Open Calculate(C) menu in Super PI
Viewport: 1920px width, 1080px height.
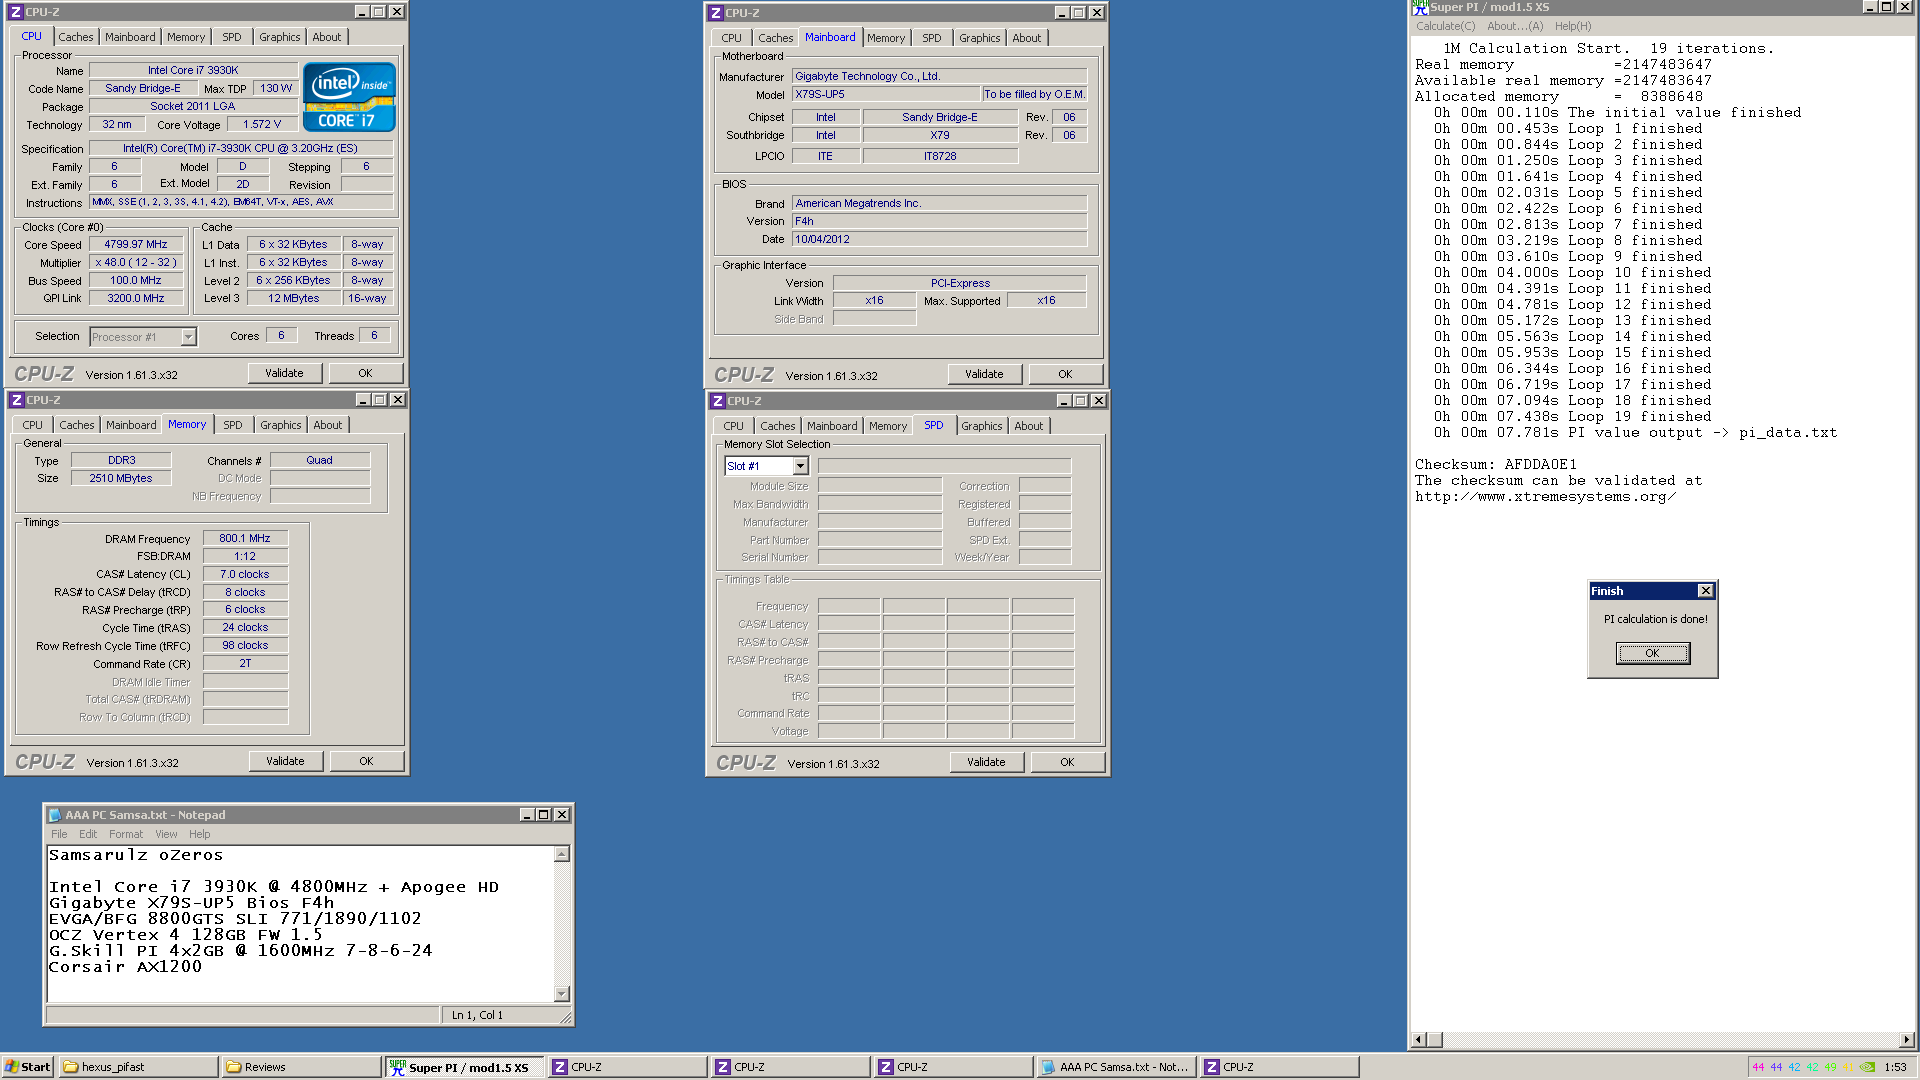pyautogui.click(x=1445, y=26)
